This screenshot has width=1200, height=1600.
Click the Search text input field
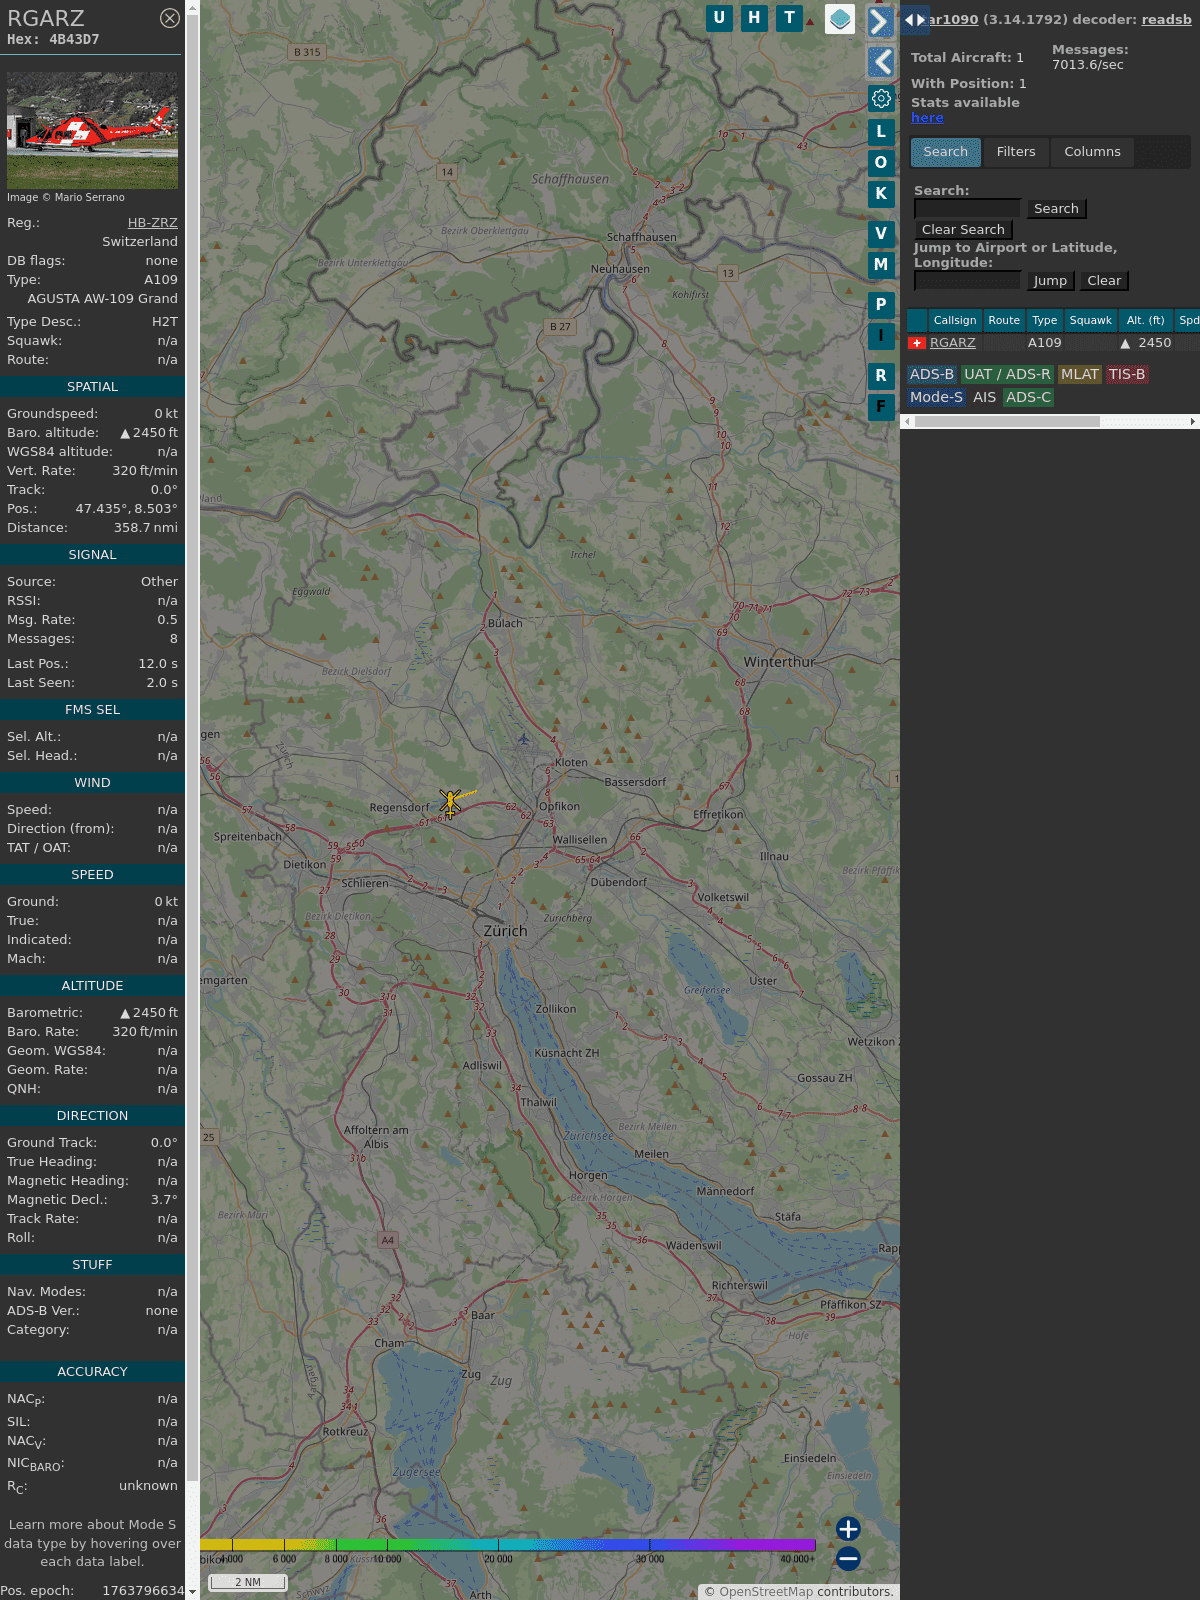coord(967,208)
